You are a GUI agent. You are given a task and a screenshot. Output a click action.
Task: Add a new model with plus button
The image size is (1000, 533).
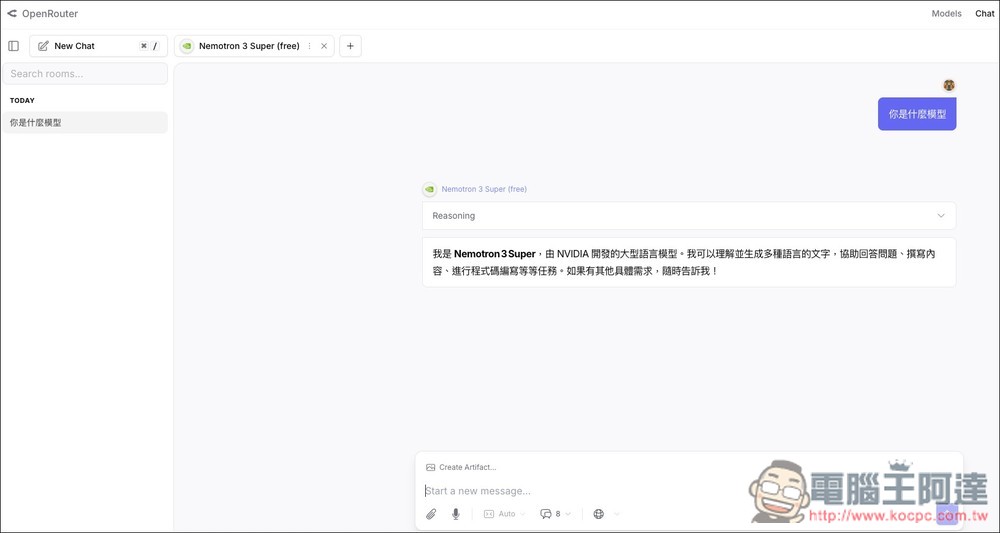tap(350, 46)
